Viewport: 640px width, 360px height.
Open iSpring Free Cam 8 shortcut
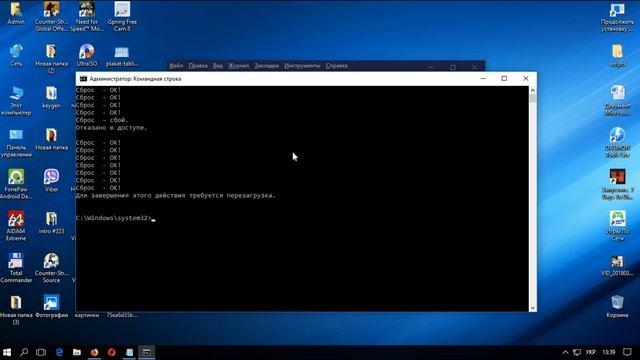tap(122, 16)
